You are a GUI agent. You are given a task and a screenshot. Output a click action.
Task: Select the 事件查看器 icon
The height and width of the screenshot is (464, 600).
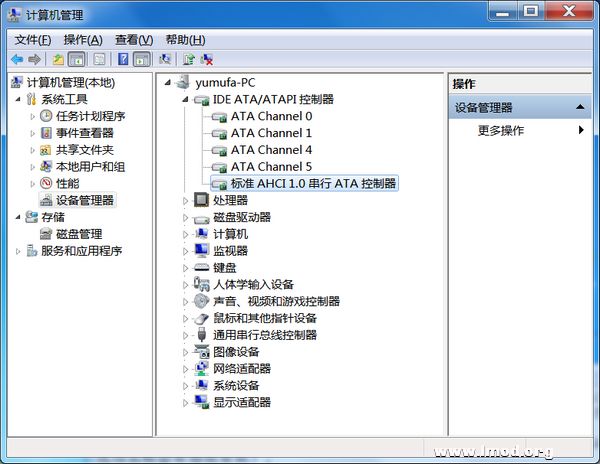pos(46,133)
